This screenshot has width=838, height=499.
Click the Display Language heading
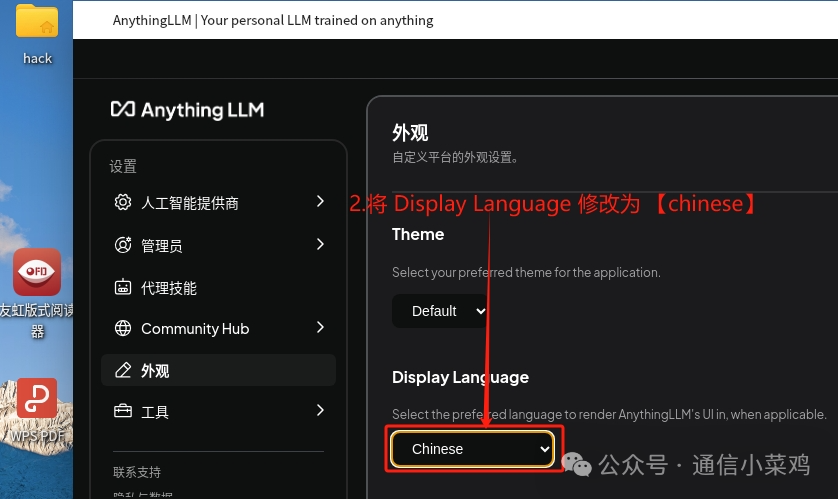tap(460, 377)
